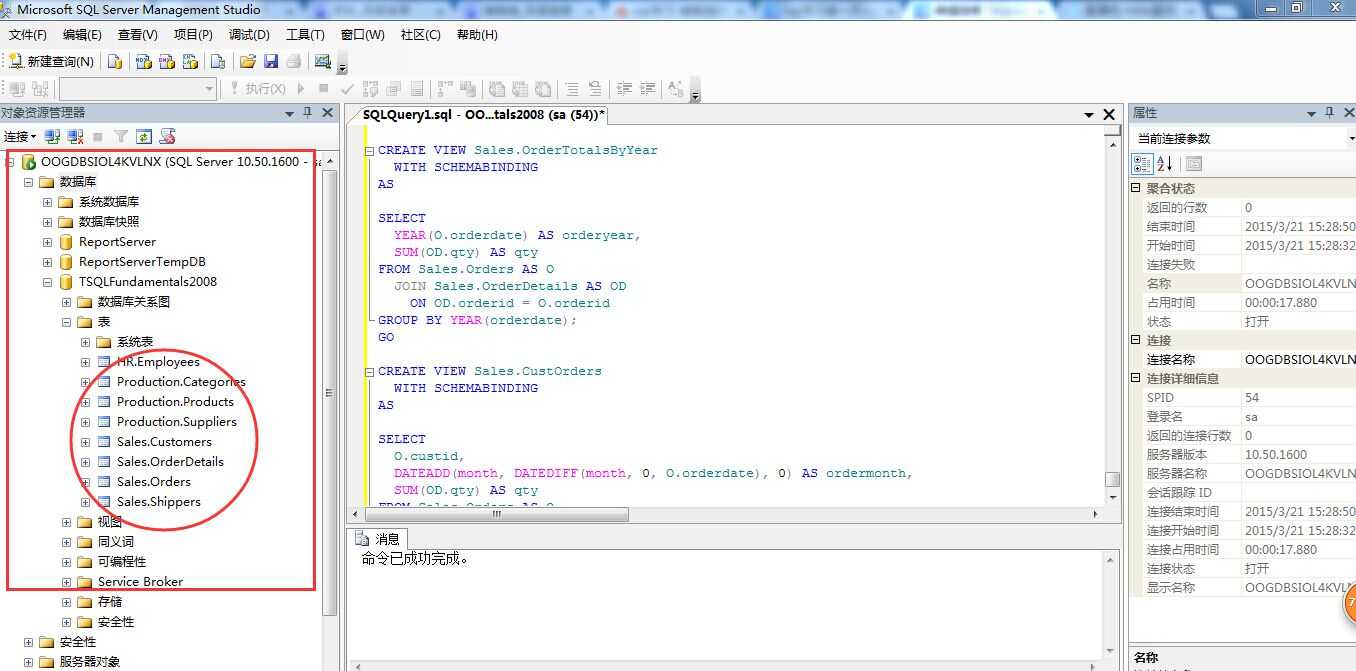
Task: Click the editor horizontal scrollbar thumb
Action: click(495, 514)
